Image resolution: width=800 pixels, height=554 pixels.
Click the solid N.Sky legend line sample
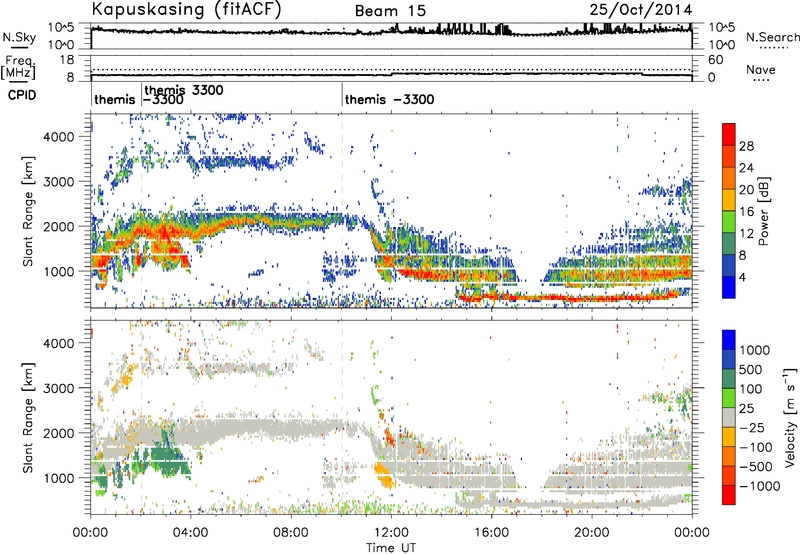pyautogui.click(x=19, y=48)
